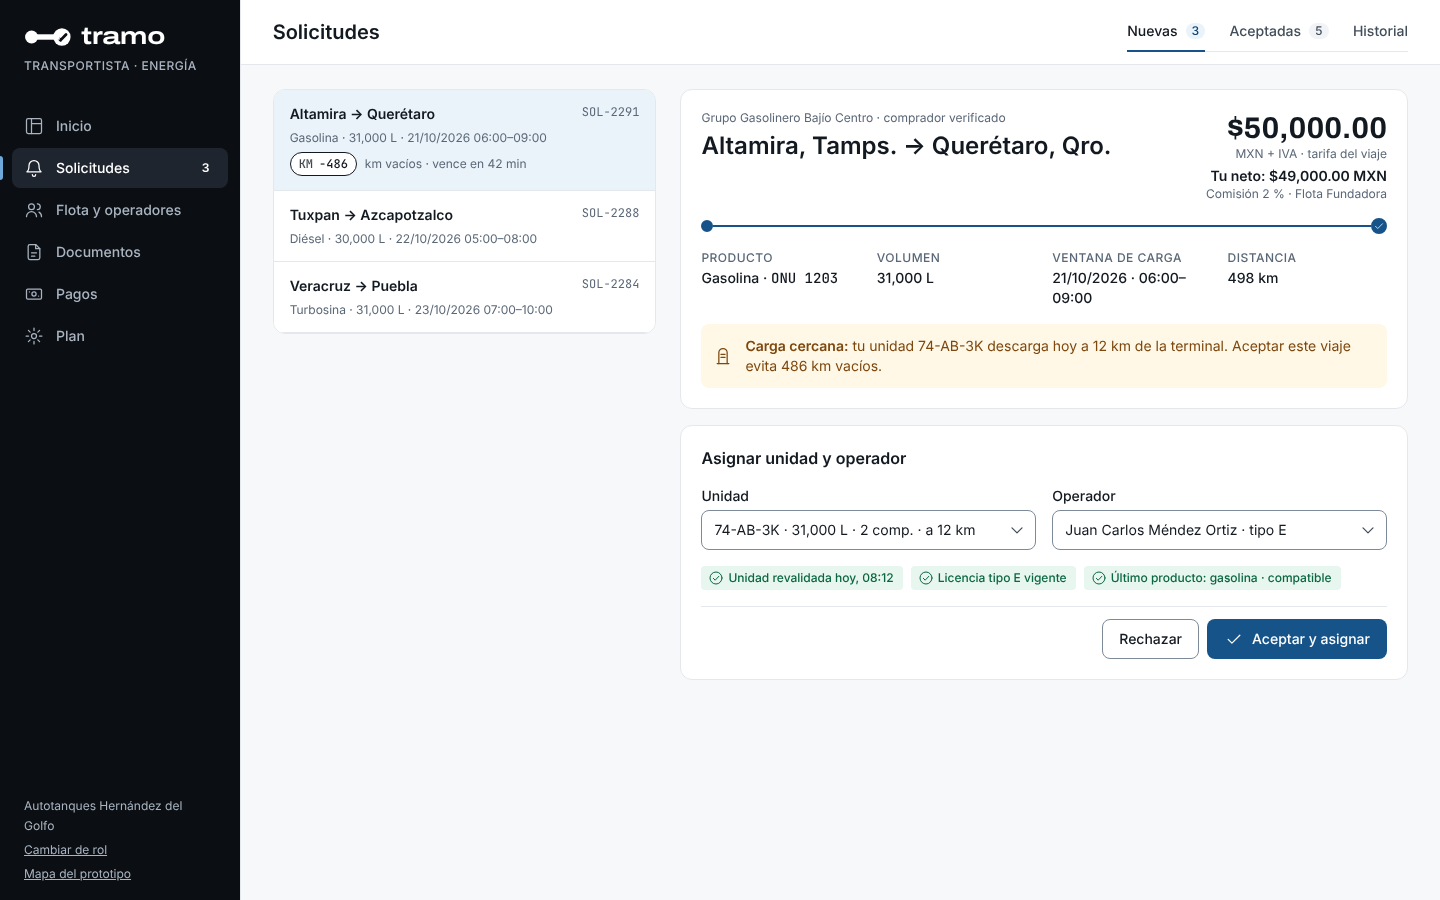Click the Solicitudes bell icon

(x=34, y=168)
